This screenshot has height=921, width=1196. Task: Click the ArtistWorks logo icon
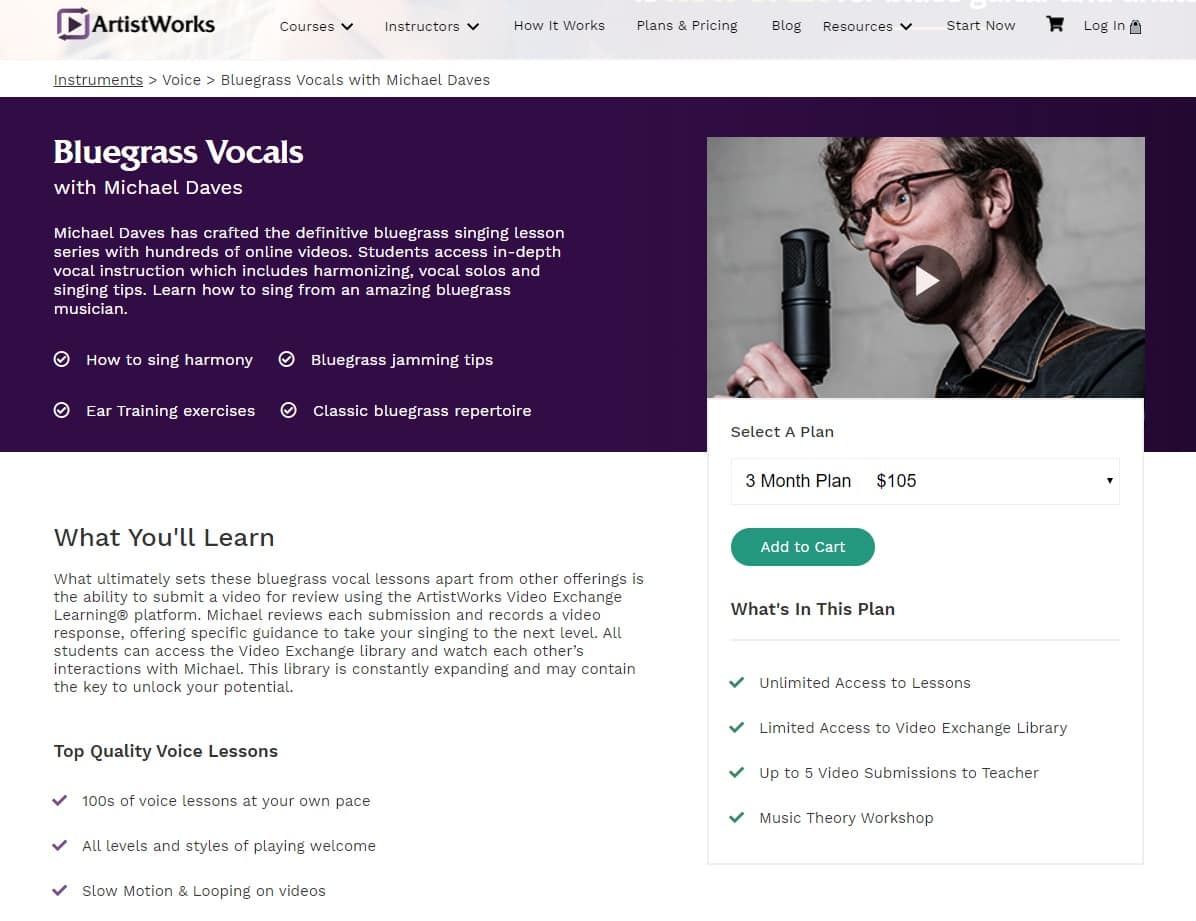pyautogui.click(x=72, y=23)
